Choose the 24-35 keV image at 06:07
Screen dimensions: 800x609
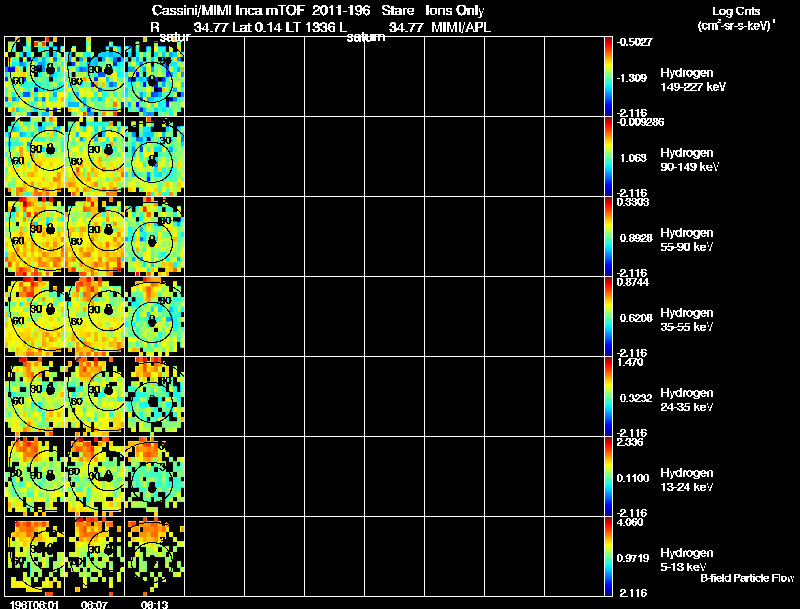coord(95,396)
